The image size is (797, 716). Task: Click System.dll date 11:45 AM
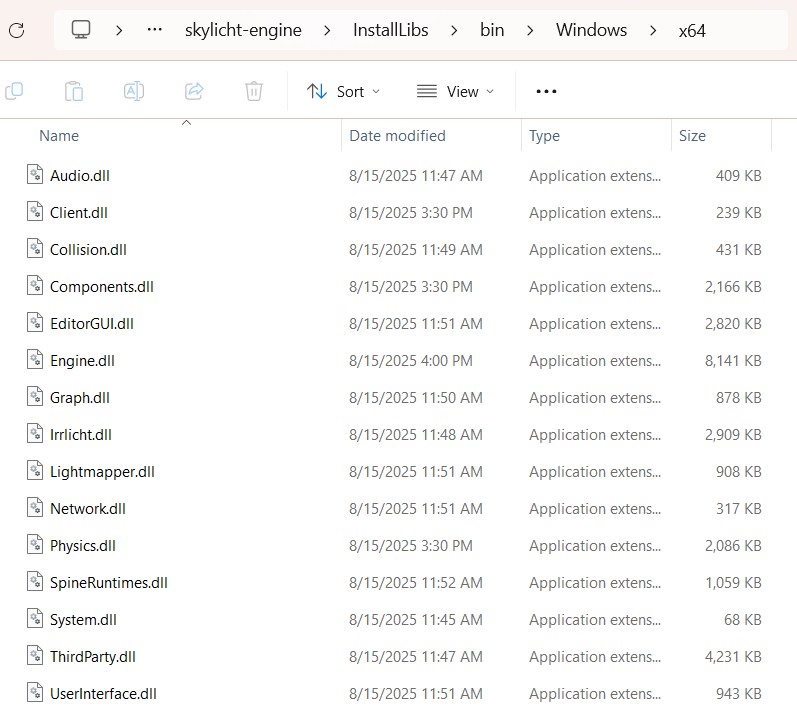tap(416, 620)
